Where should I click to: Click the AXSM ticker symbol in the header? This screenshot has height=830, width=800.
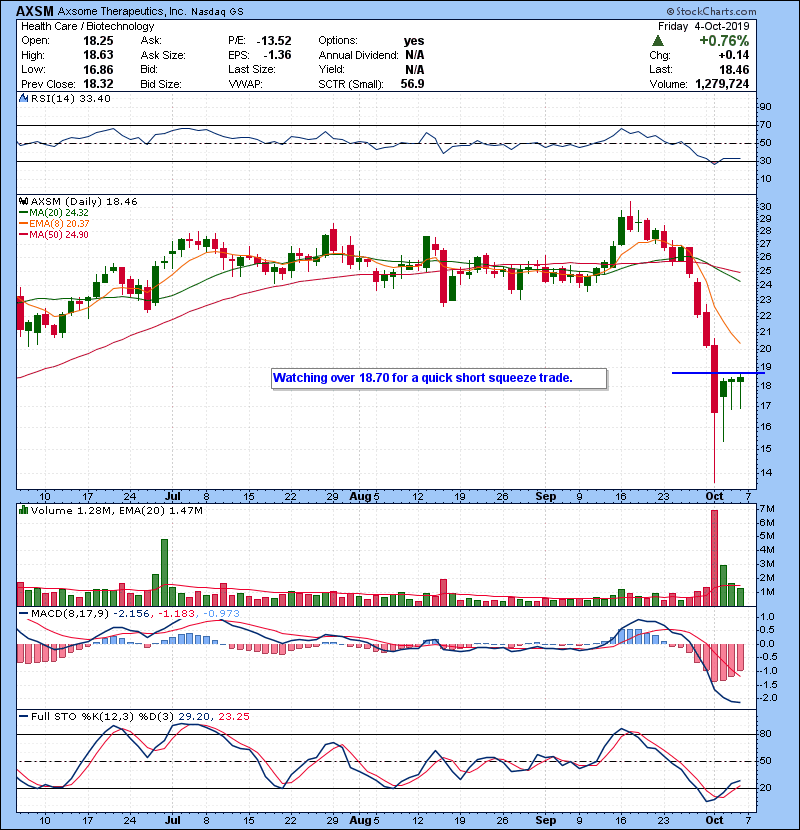pyautogui.click(x=34, y=11)
